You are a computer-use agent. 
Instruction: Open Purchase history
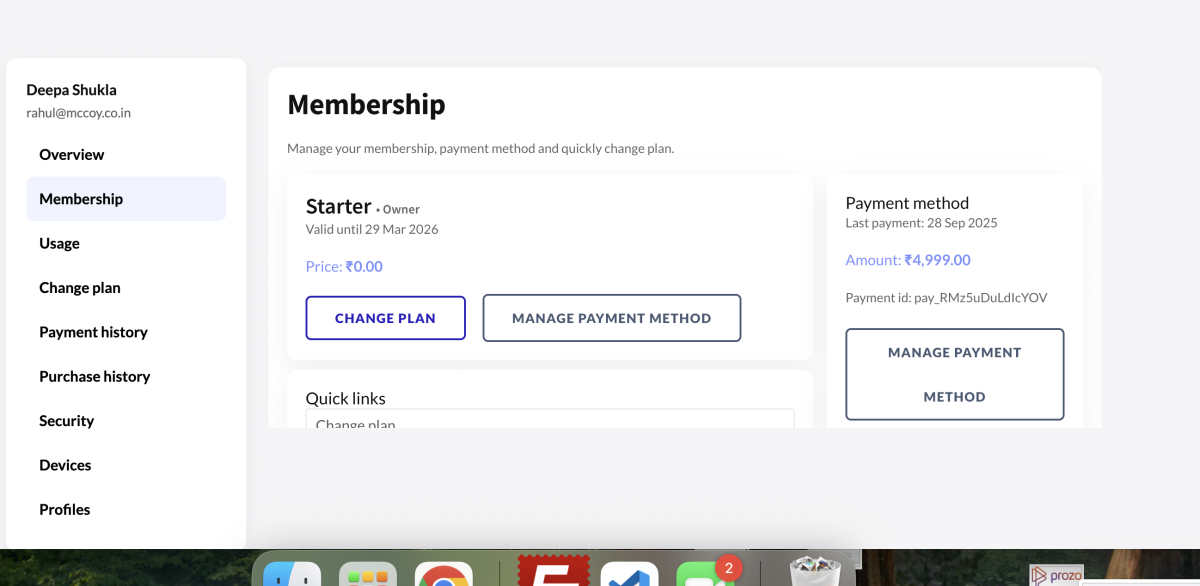click(95, 377)
